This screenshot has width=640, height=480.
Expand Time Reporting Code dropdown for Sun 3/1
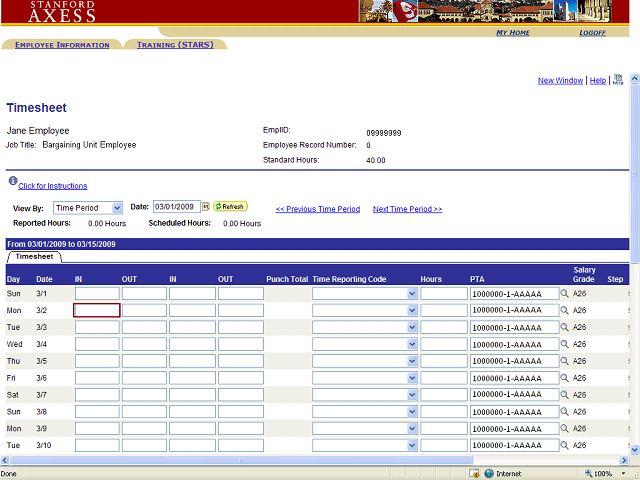point(412,294)
